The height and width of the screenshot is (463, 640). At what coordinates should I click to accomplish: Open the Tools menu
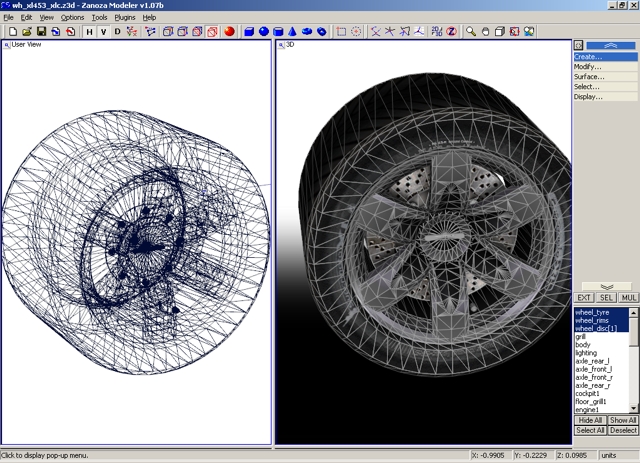click(99, 18)
